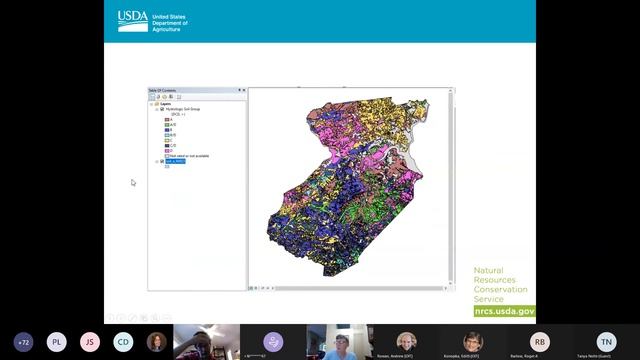Click the light blue B/D class swatch

167,135
